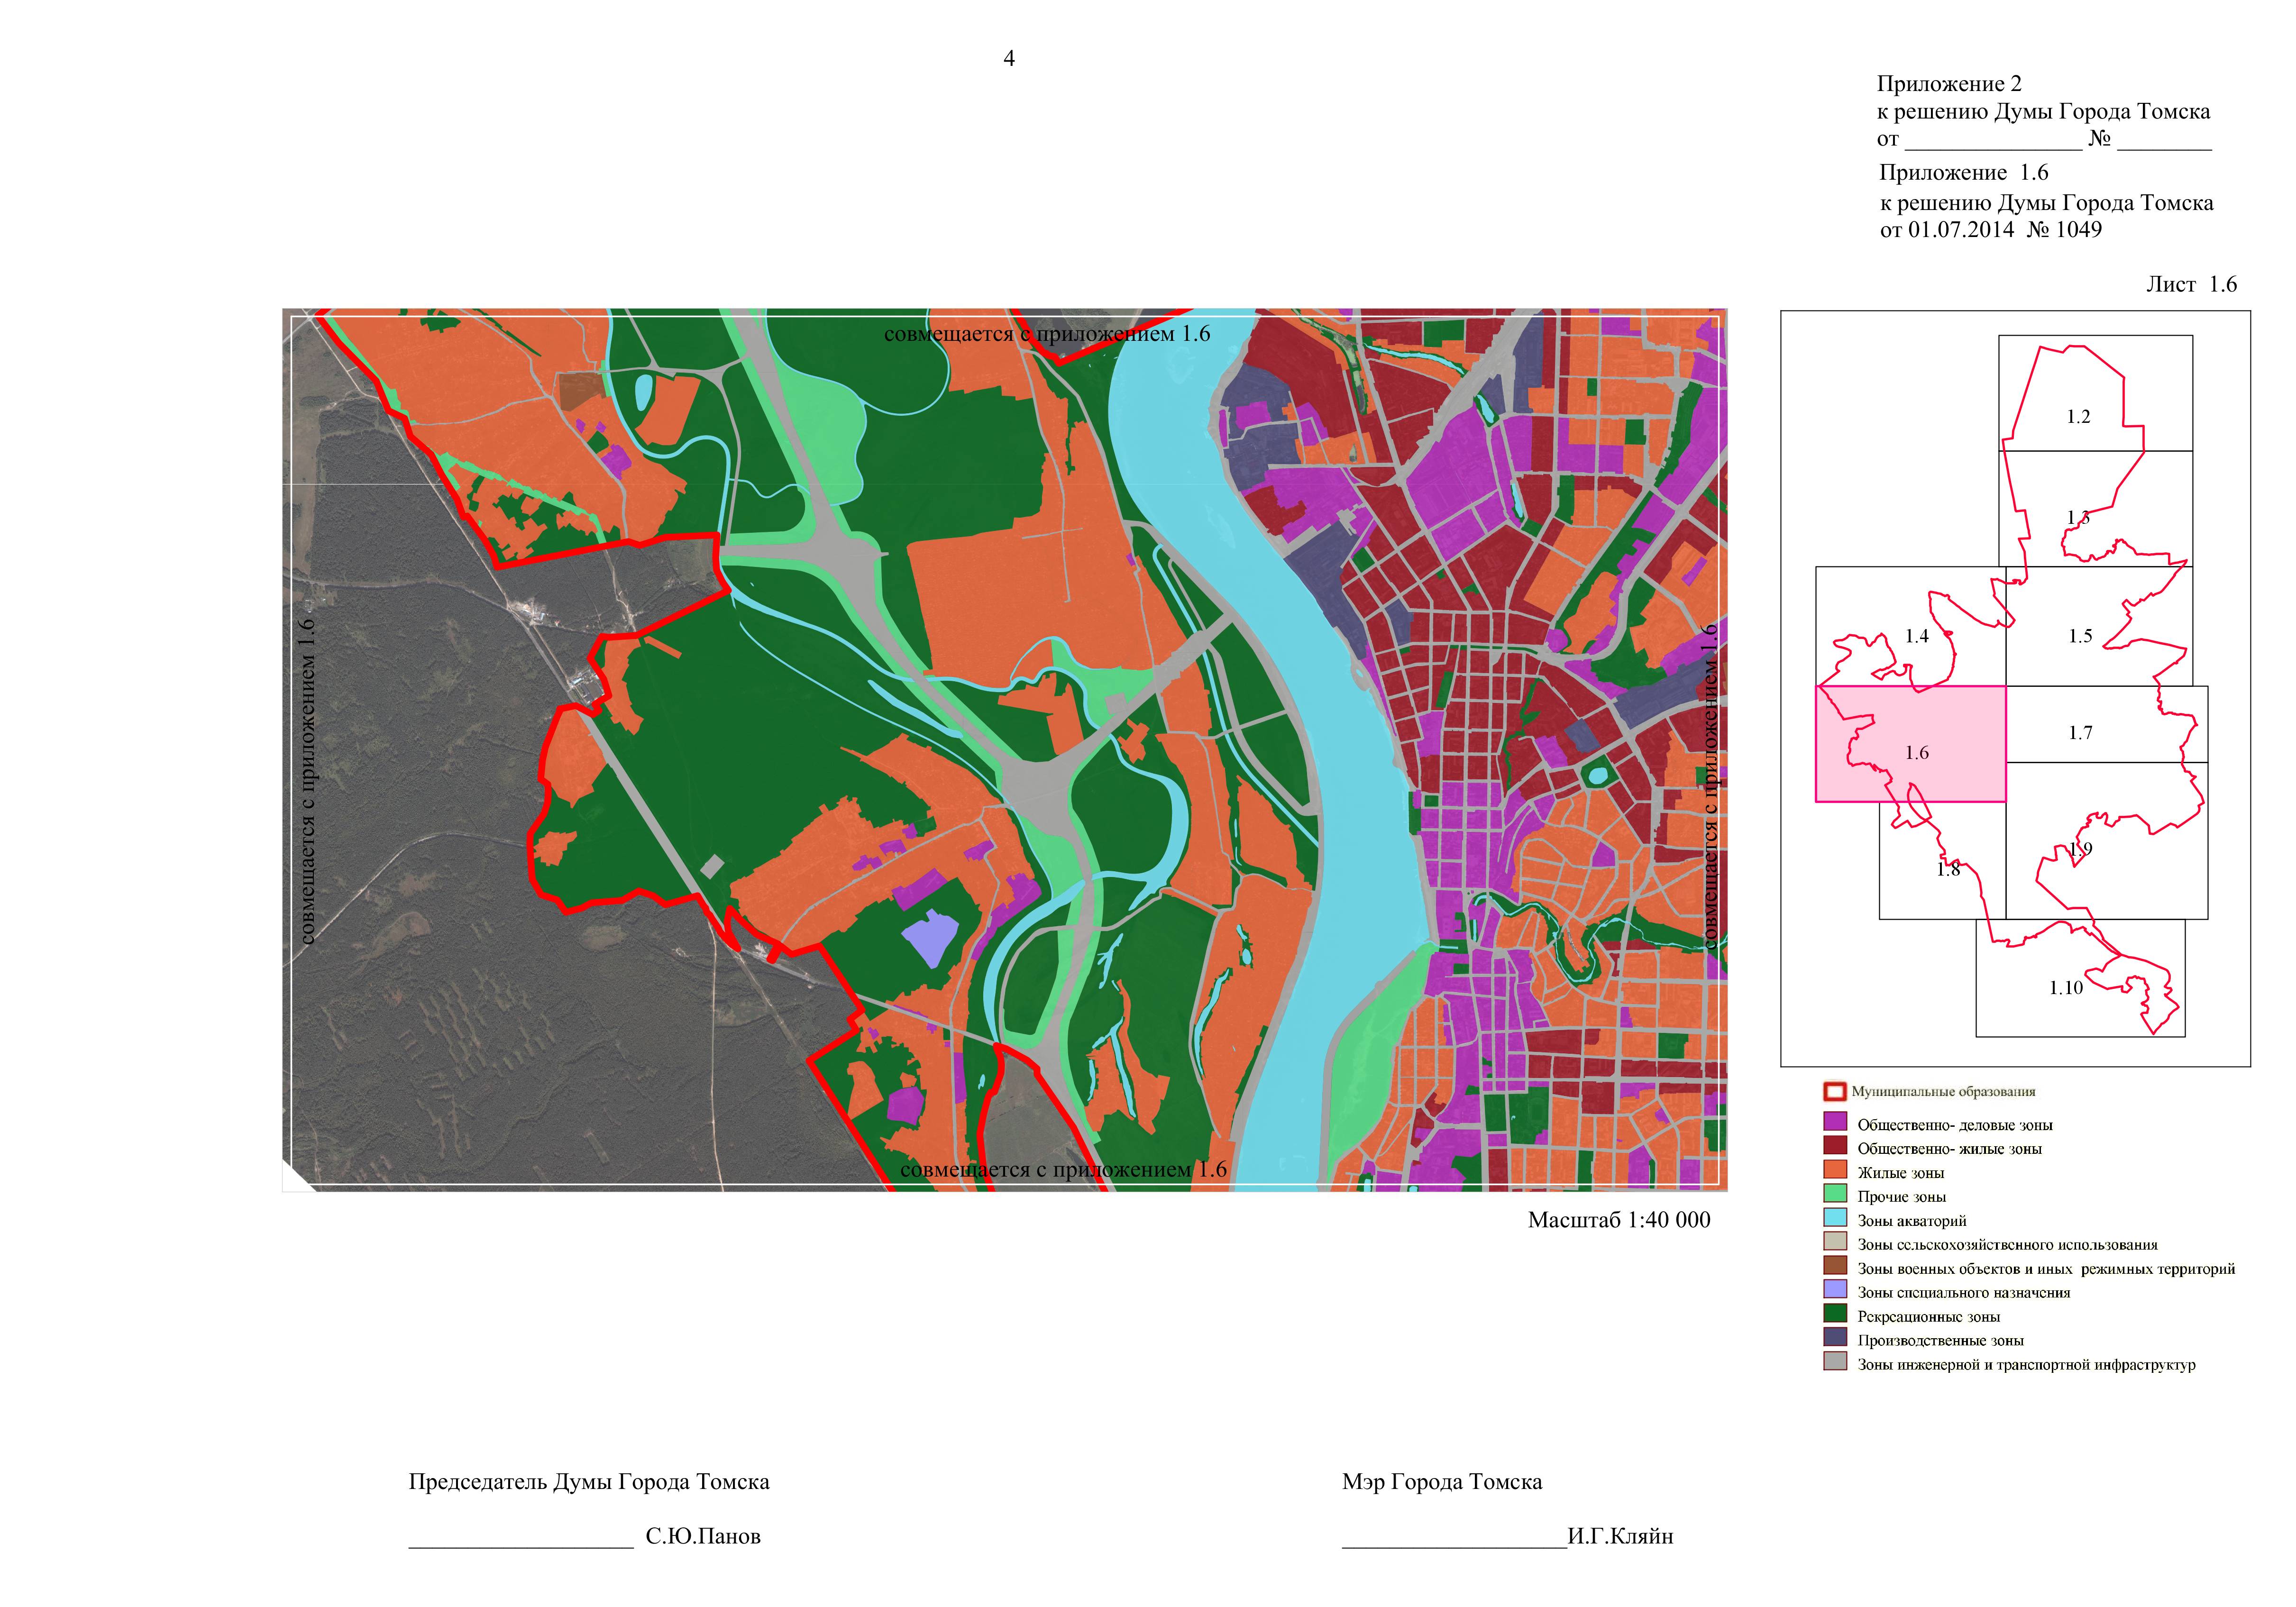Click the С.Ю.Панов signature name
Viewport: 2296px width, 1607px height.
click(x=702, y=1536)
